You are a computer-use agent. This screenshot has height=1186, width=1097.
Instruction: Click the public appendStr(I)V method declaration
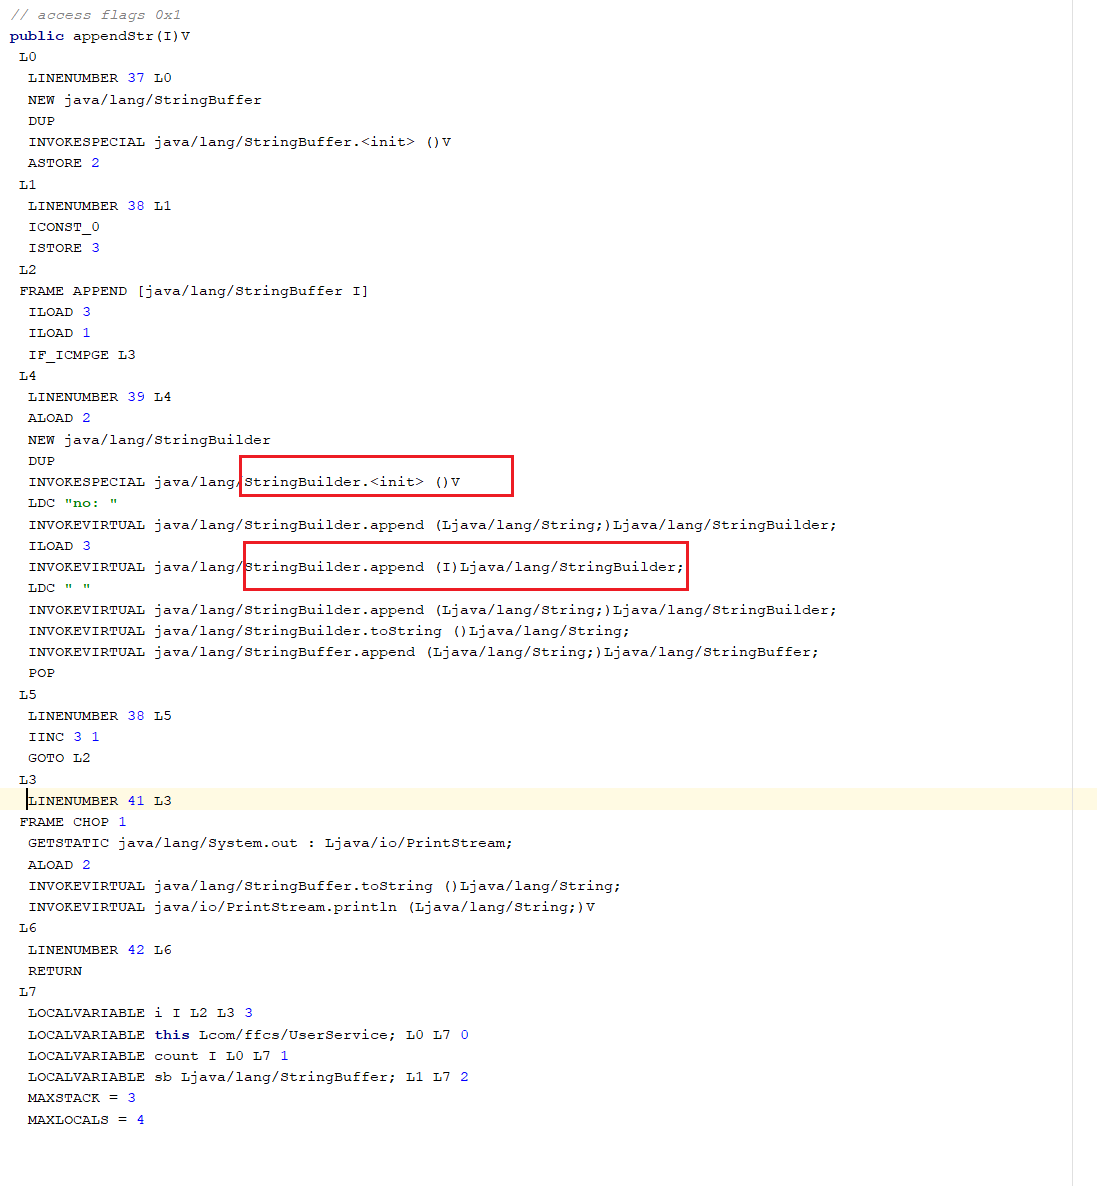pyautogui.click(x=99, y=36)
